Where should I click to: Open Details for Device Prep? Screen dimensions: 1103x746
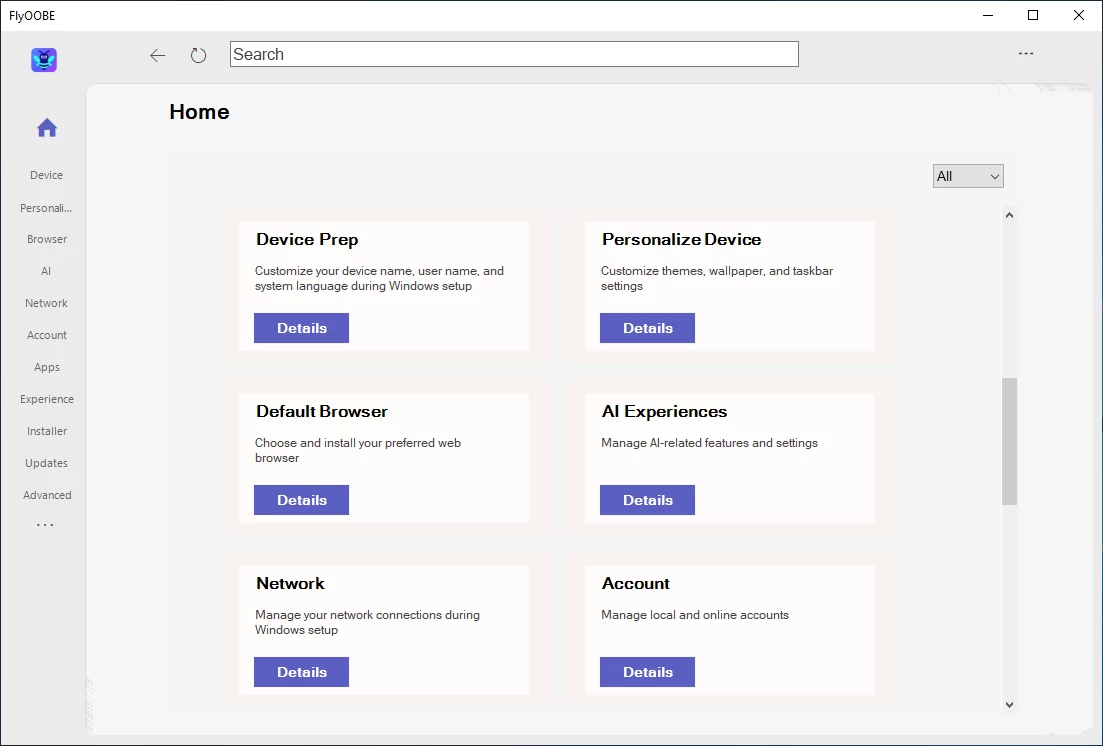click(x=301, y=328)
